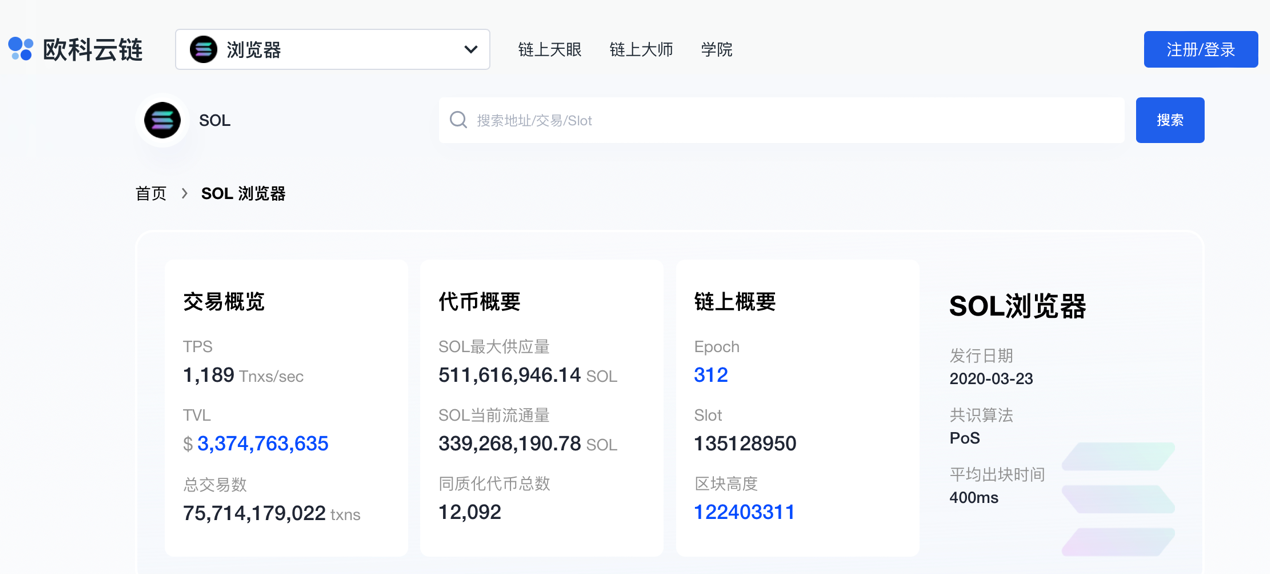Viewport: 1270px width, 574px height.
Task: Click the SOL label next to token icon
Action: 215,120
